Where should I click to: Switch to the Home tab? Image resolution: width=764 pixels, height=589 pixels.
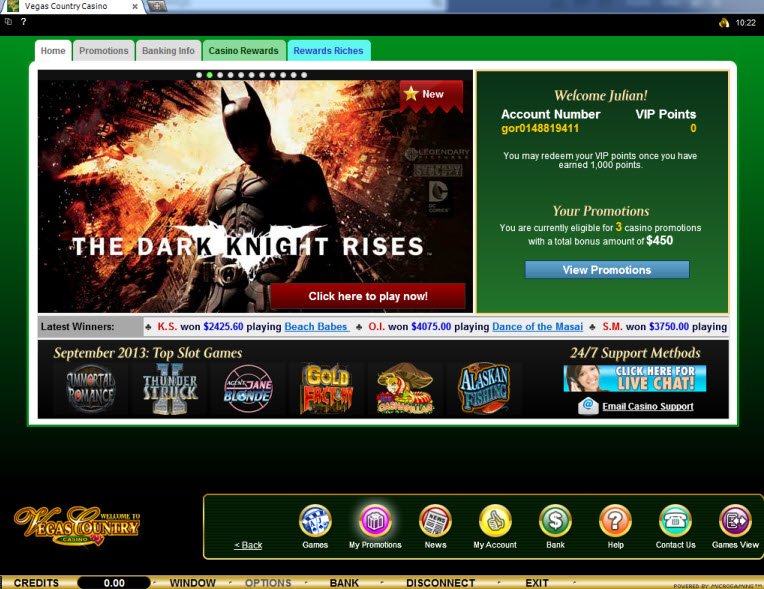(53, 51)
